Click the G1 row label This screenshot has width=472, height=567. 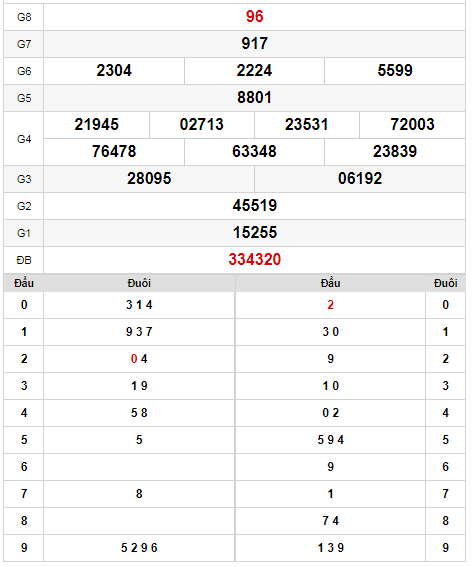pyautogui.click(x=24, y=233)
